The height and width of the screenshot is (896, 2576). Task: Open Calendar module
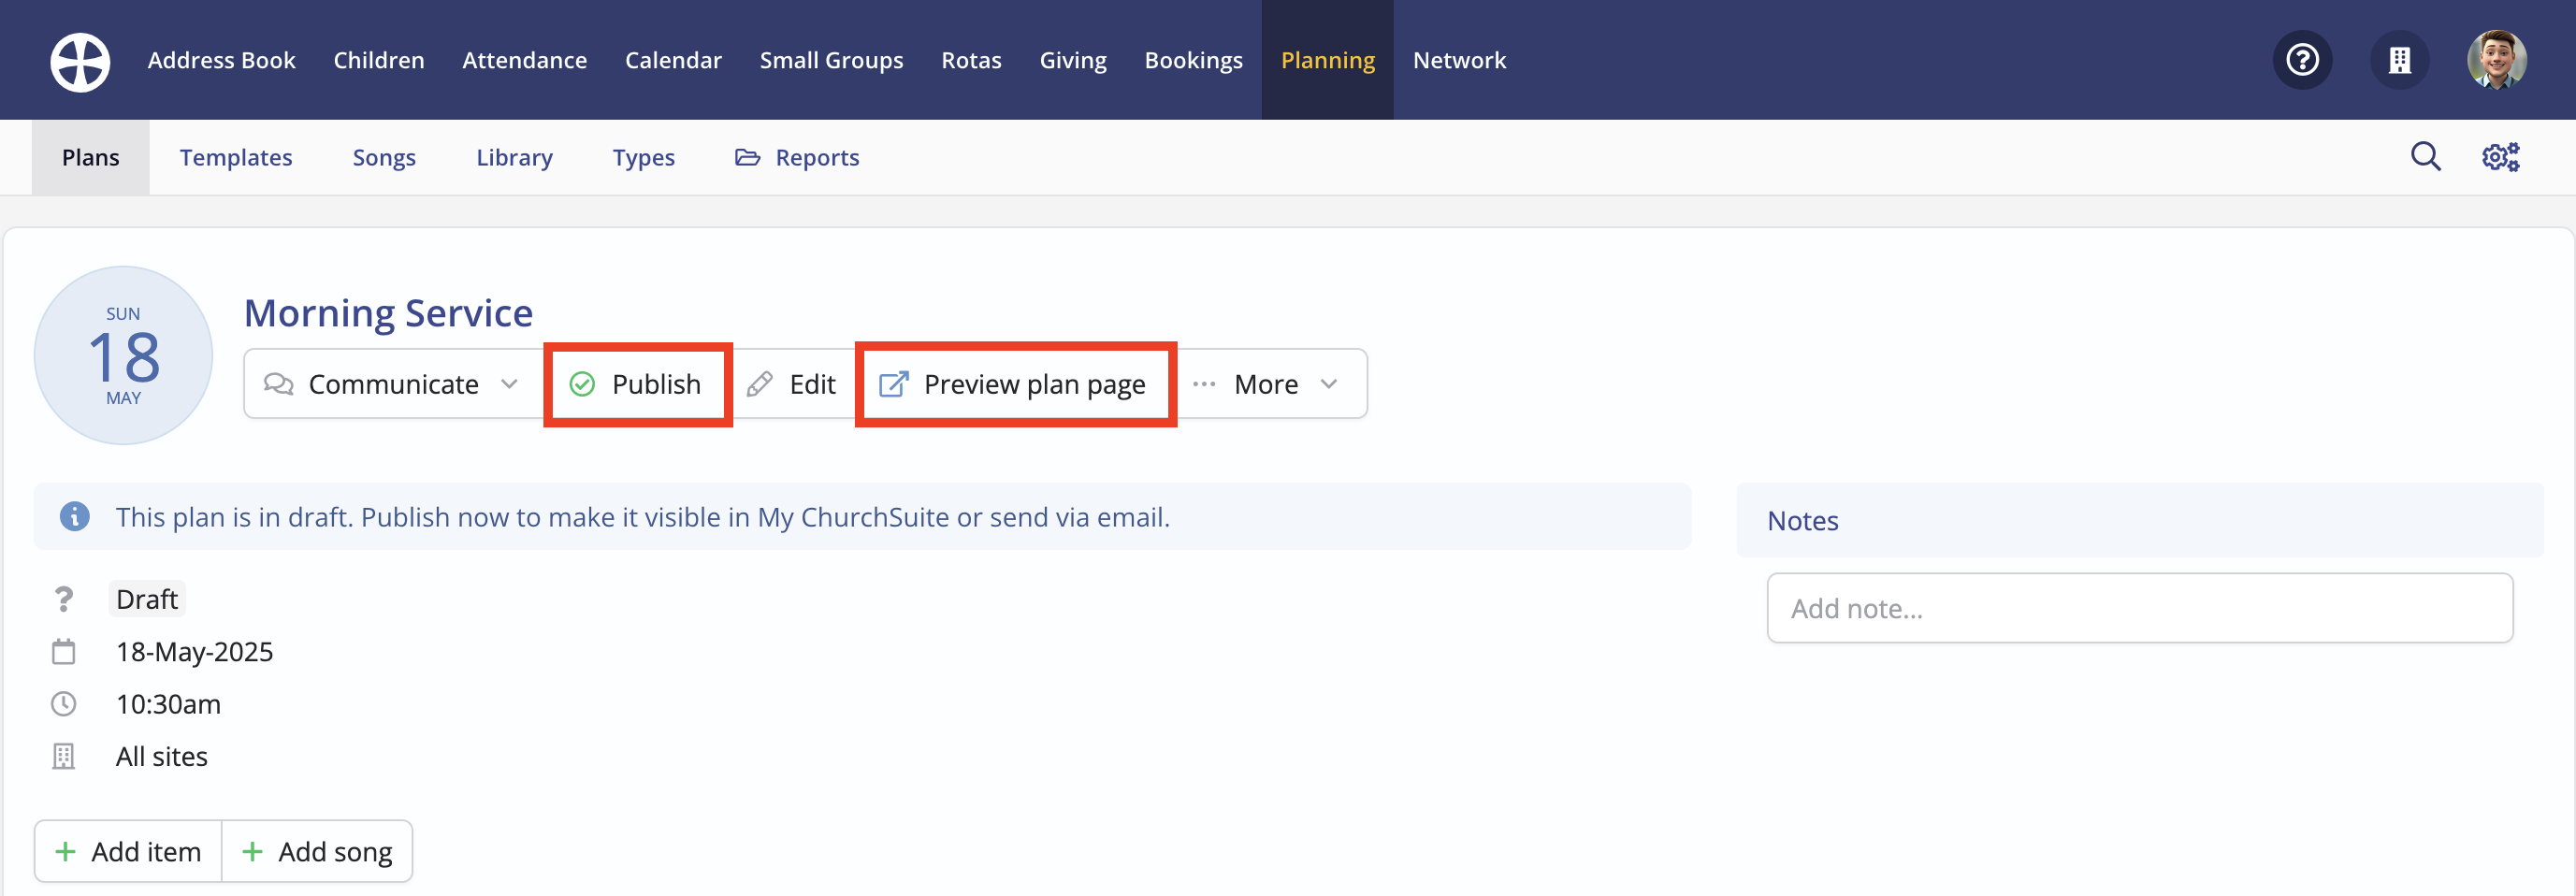(673, 60)
